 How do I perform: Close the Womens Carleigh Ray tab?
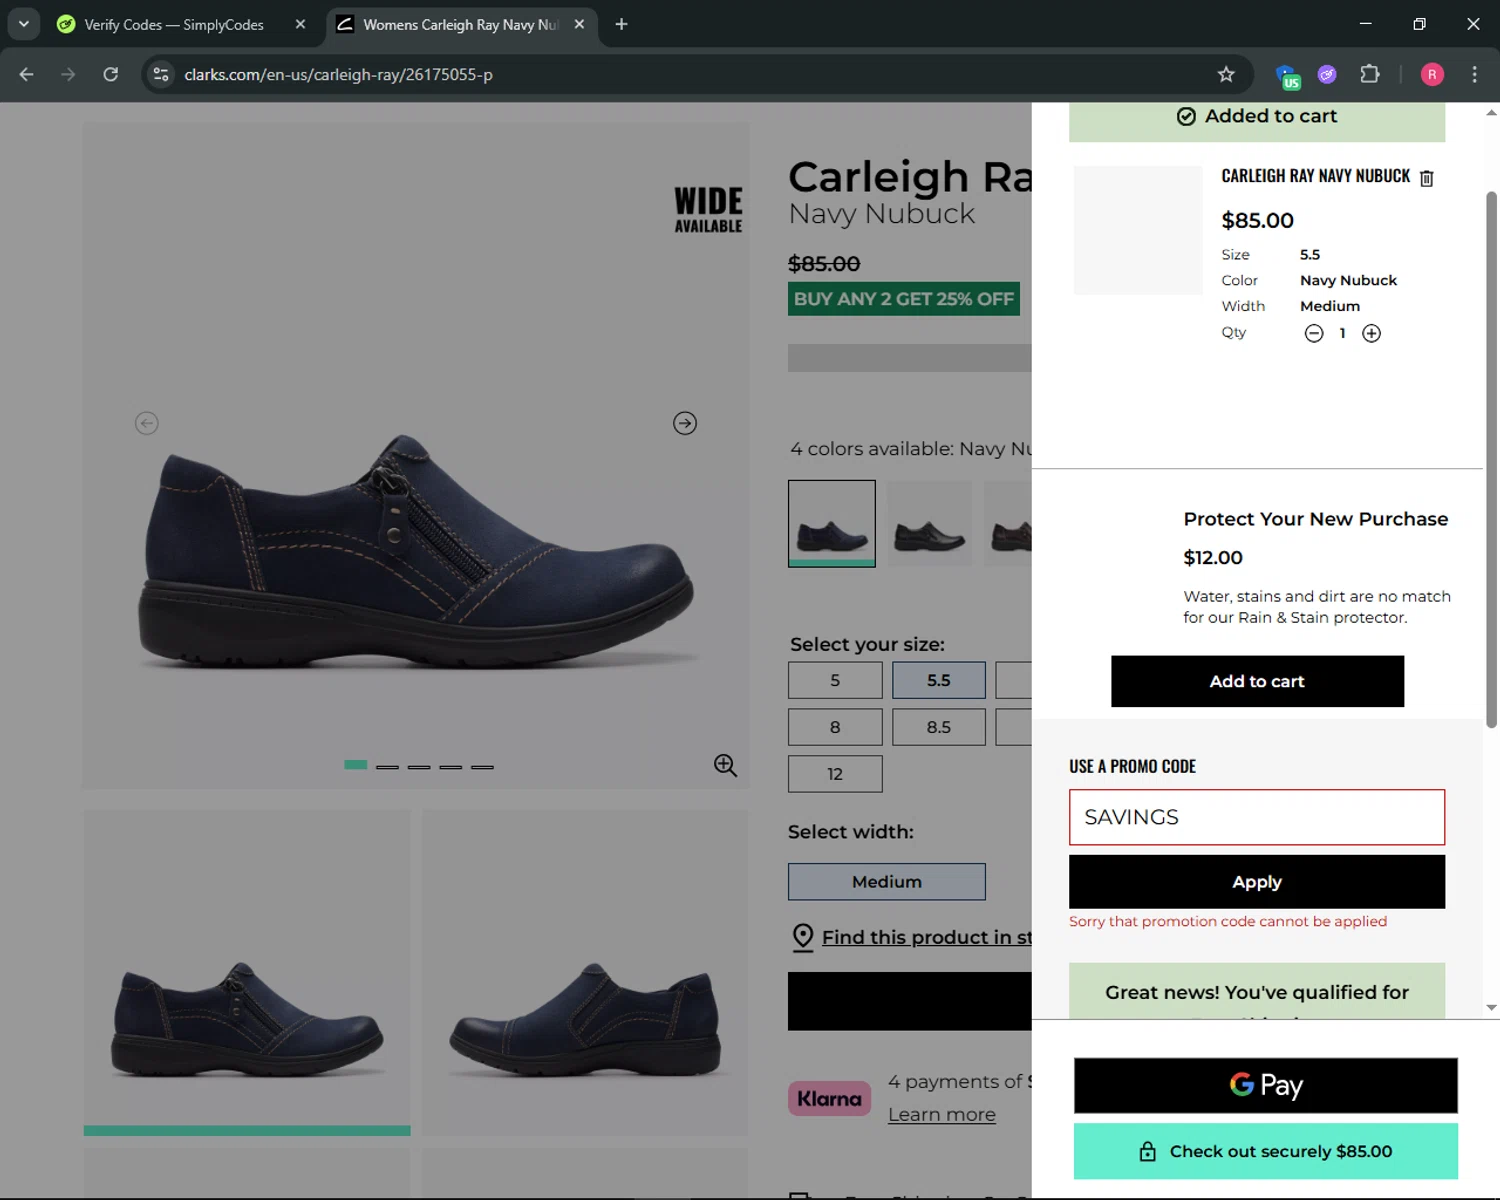point(579,24)
